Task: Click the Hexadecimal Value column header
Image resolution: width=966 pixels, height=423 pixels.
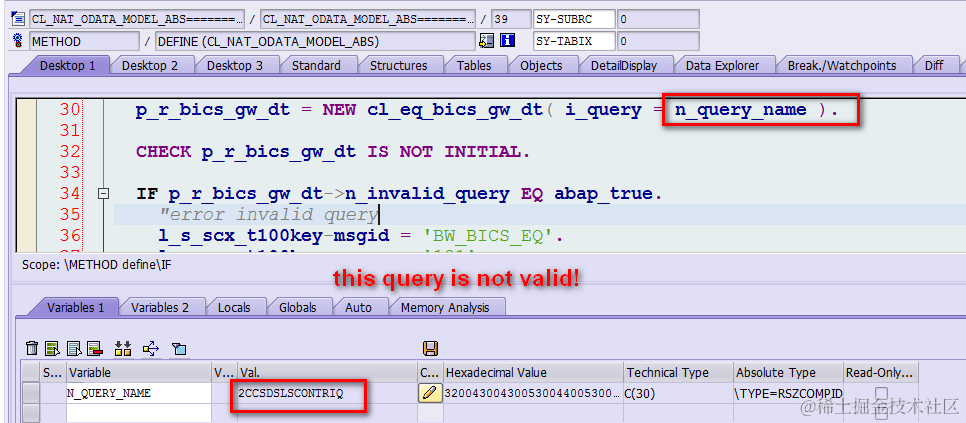Action: tap(533, 373)
